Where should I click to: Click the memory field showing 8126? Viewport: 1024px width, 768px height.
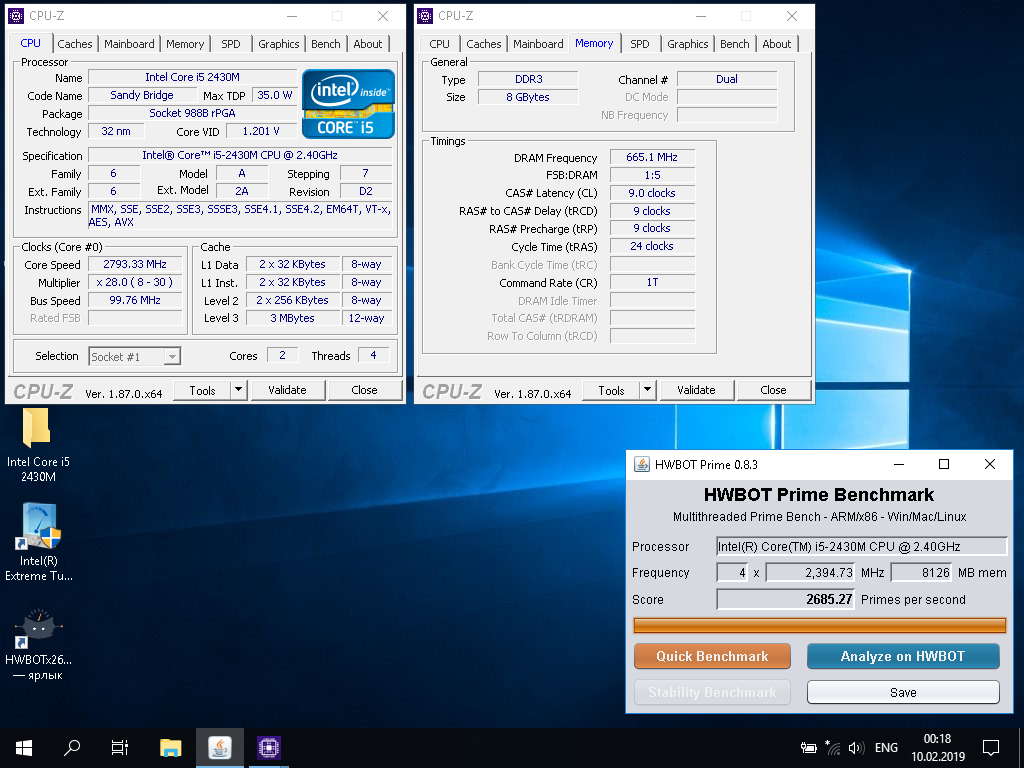pos(921,573)
